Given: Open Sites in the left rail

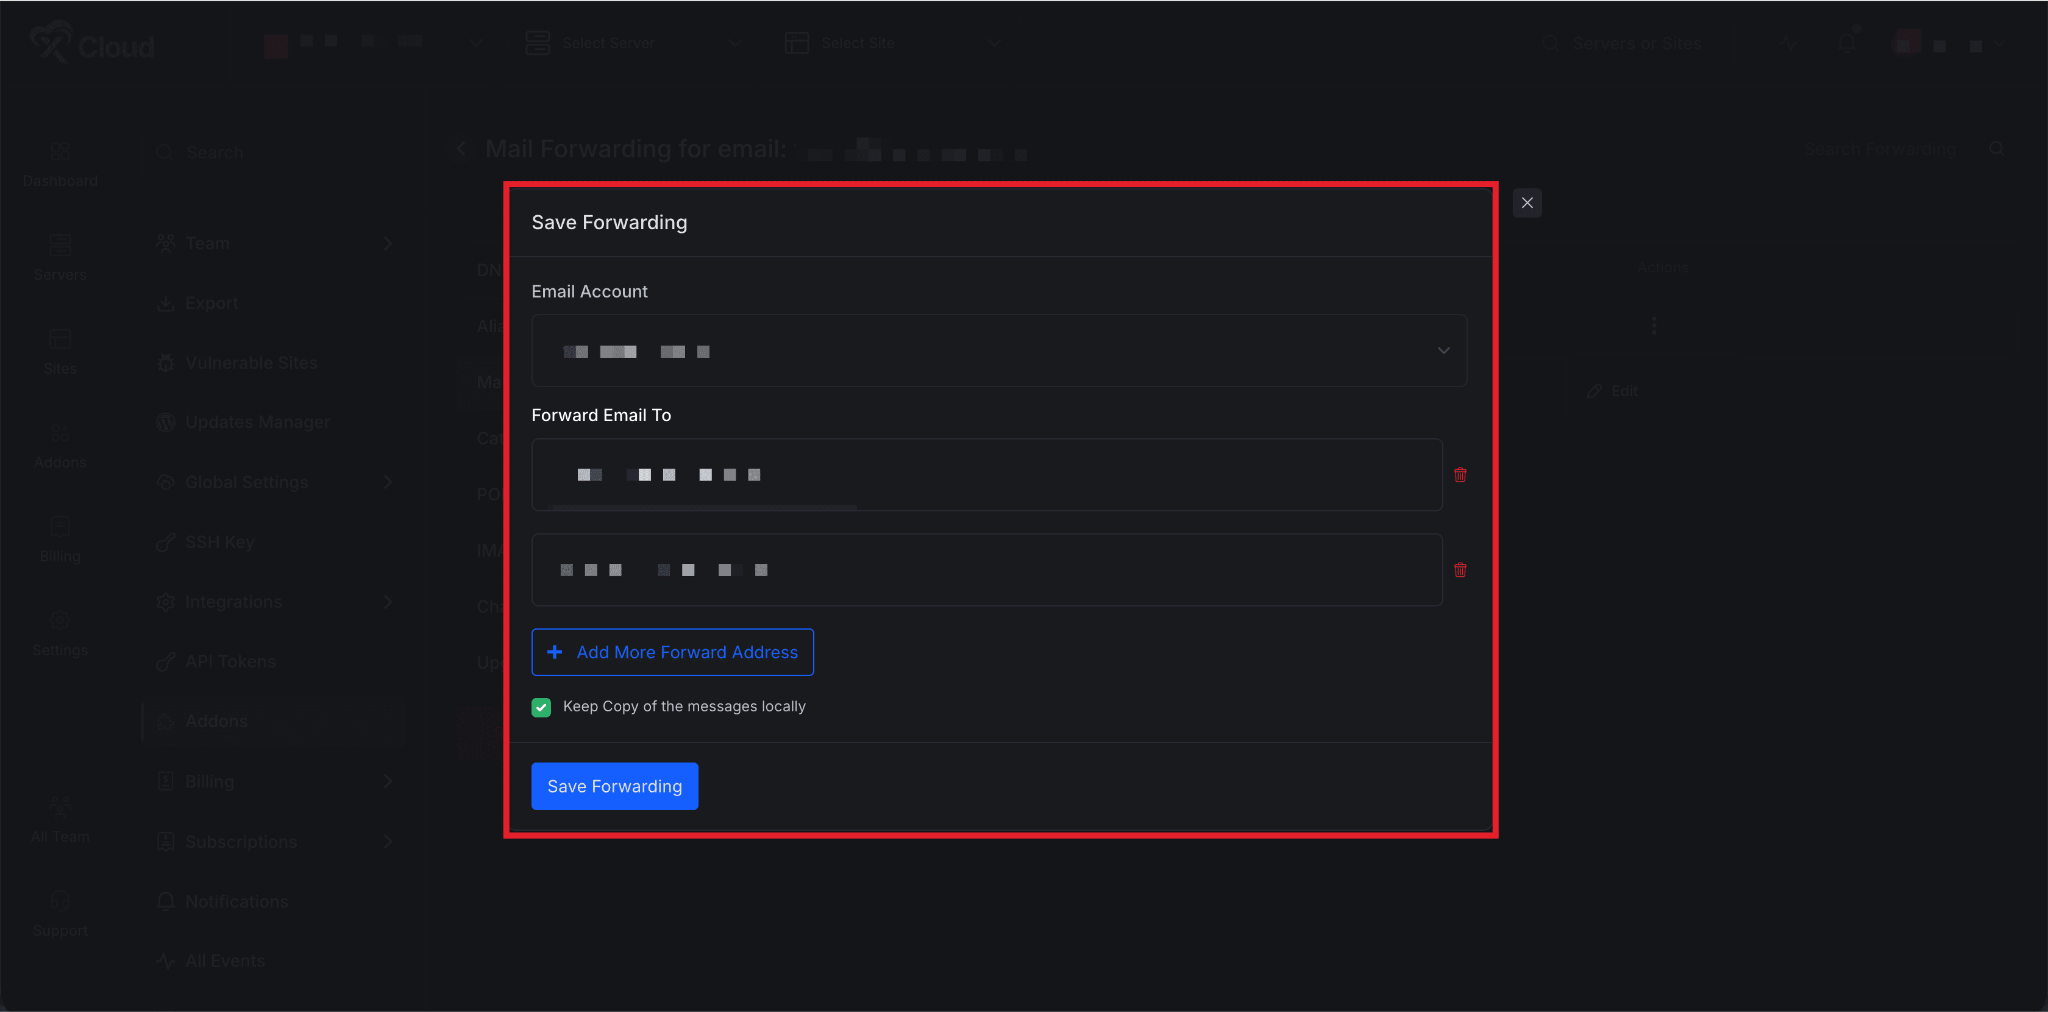Looking at the screenshot, I should click(x=60, y=352).
